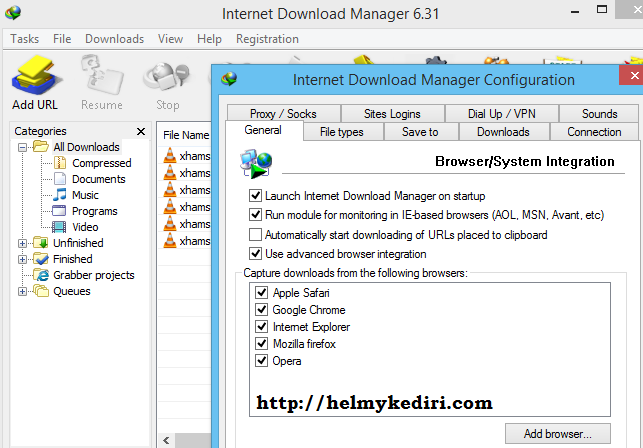Open the Tasks menu
Image resolution: width=643 pixels, height=448 pixels.
[25, 39]
